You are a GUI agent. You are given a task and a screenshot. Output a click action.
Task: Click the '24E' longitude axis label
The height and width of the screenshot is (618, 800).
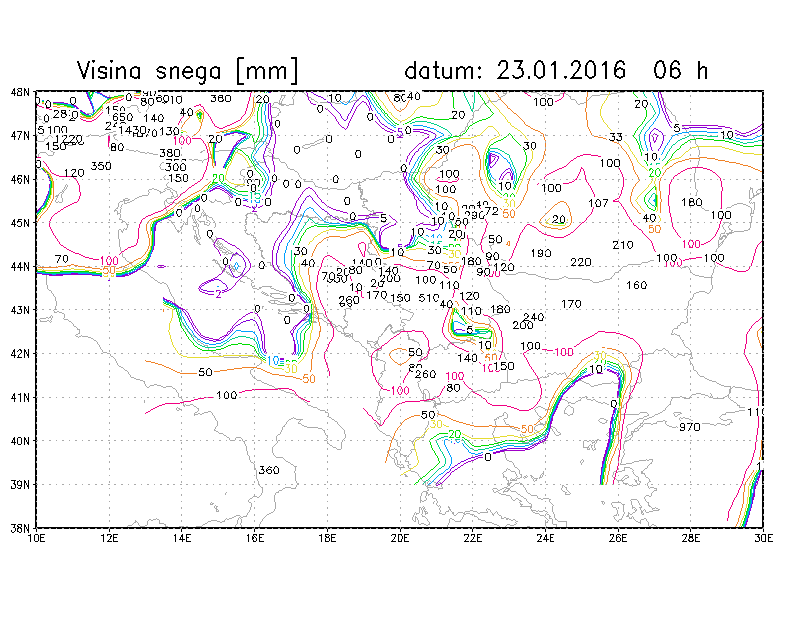click(x=545, y=538)
